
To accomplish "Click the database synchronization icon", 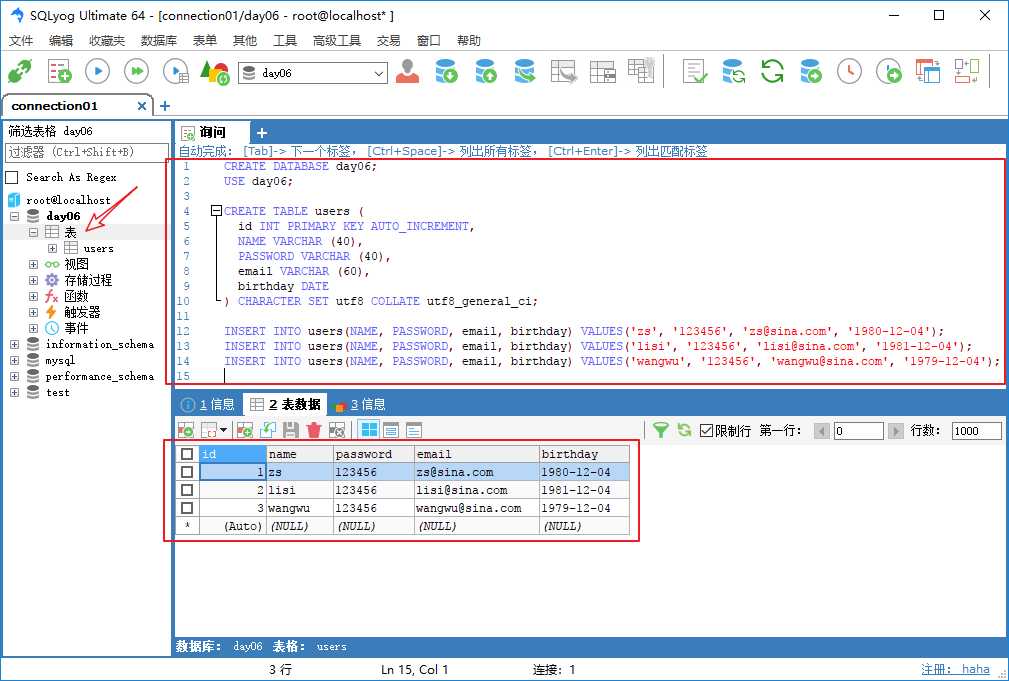I will (734, 71).
